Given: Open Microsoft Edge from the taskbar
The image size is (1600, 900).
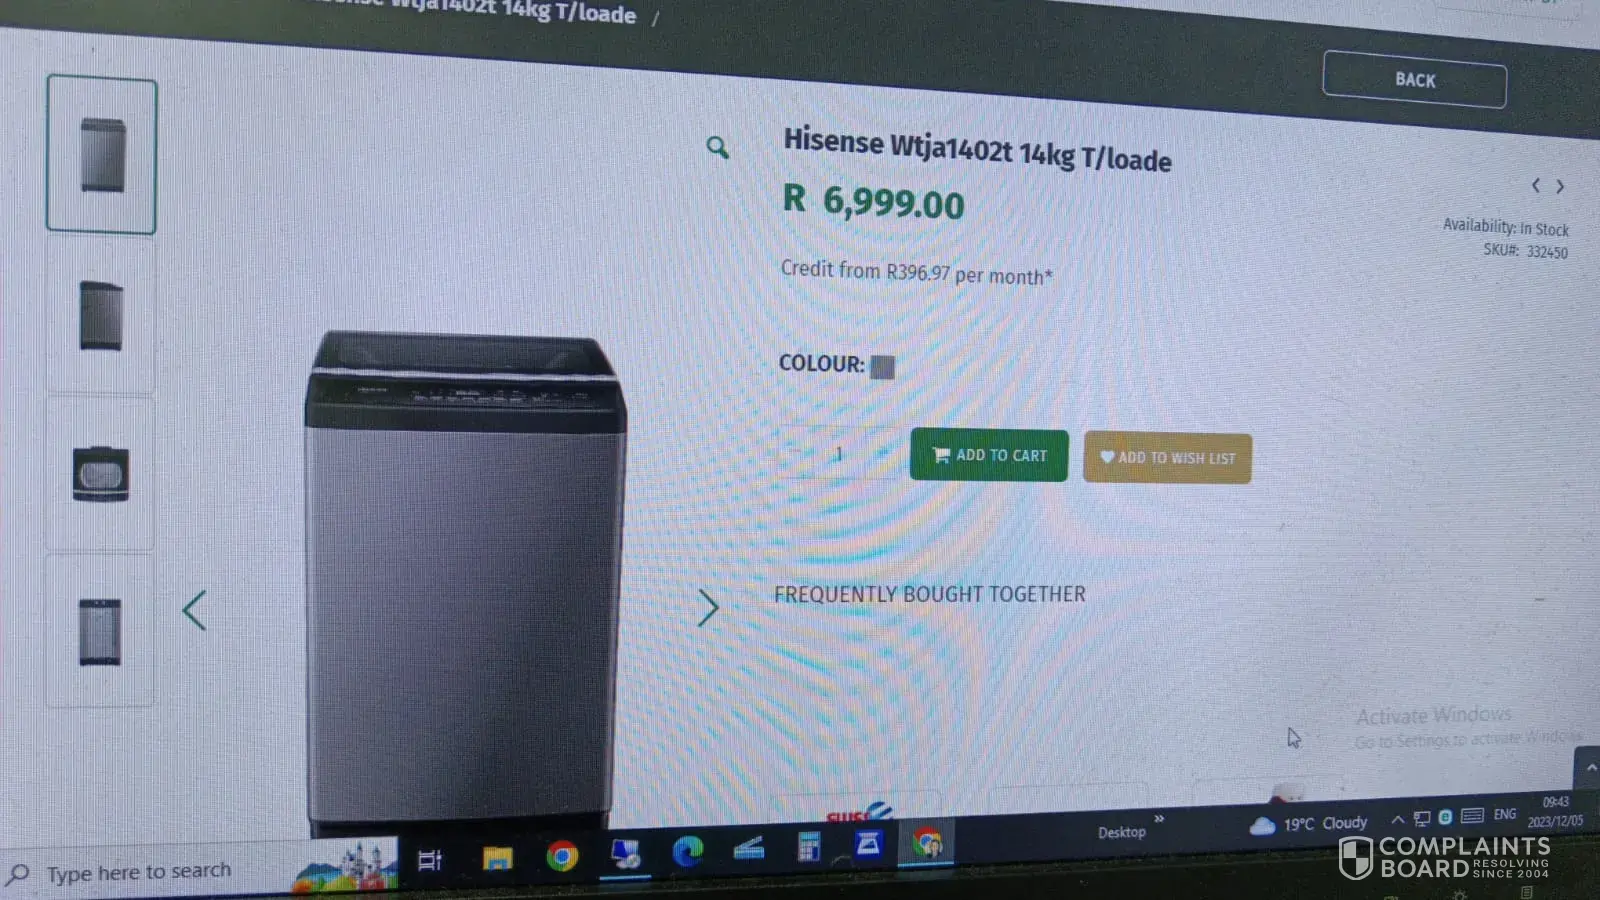Looking at the screenshot, I should pos(687,851).
